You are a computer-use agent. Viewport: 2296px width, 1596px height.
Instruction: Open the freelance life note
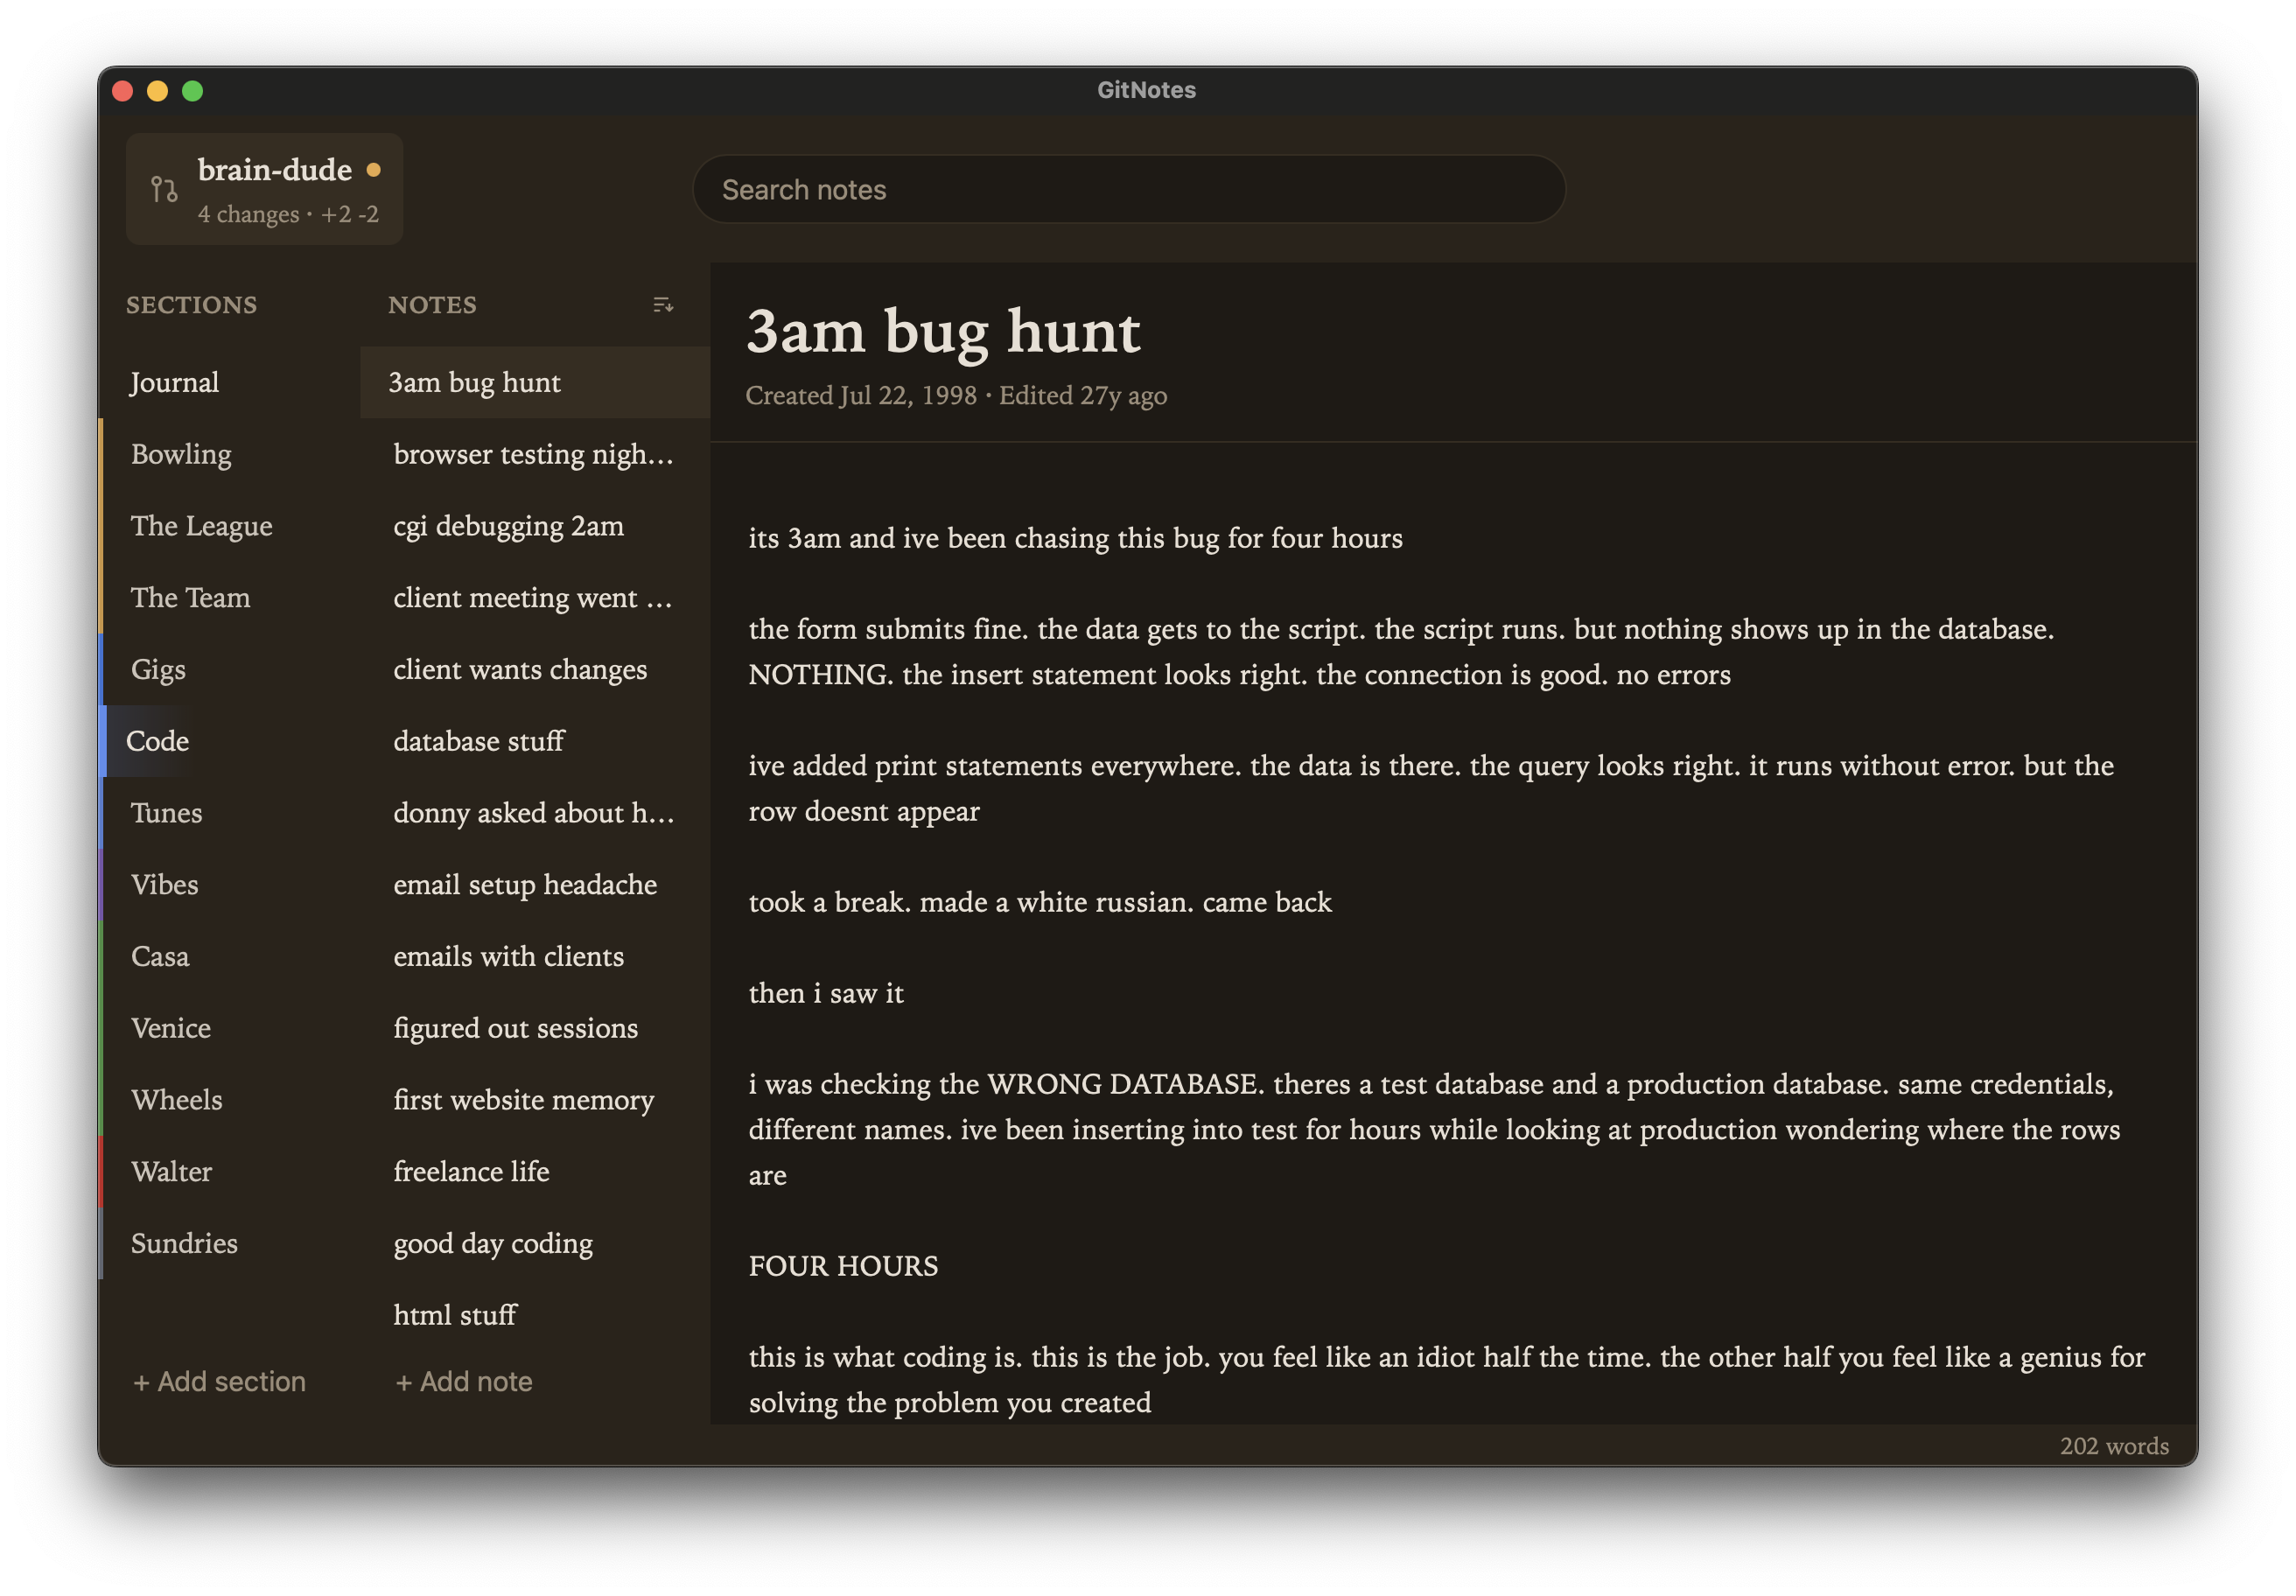click(x=471, y=1171)
